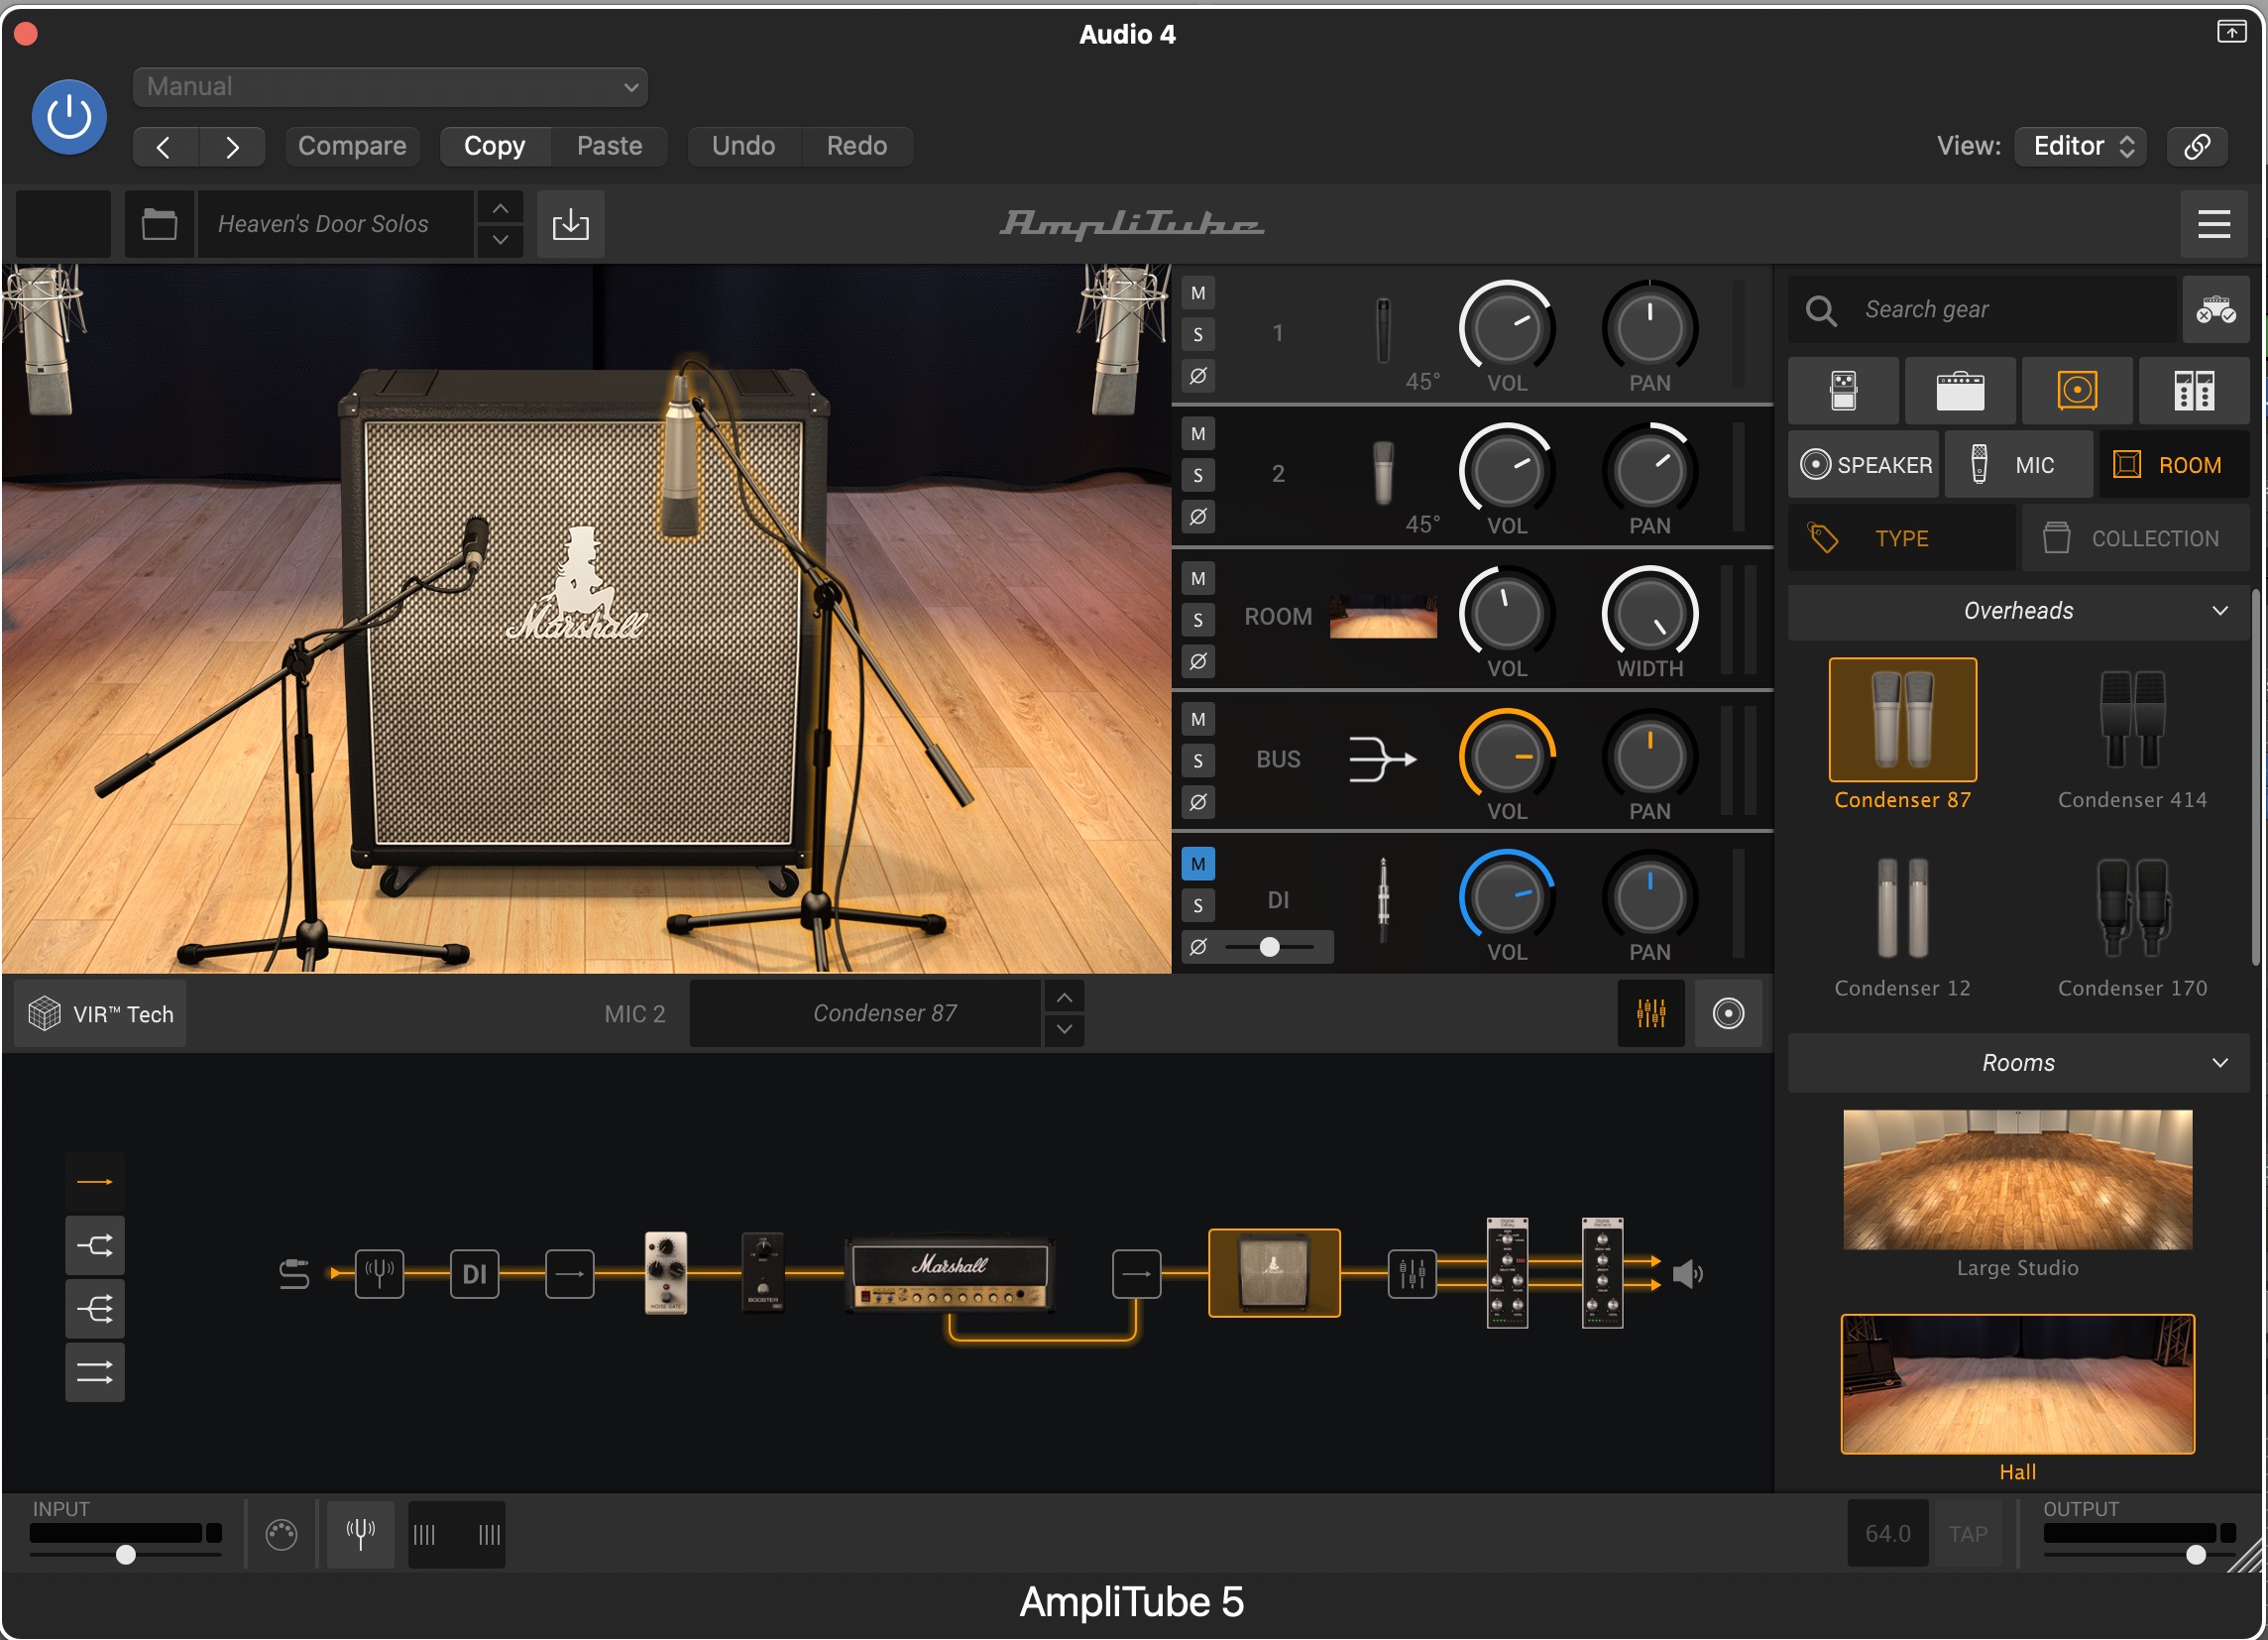Select the Marshall amp head in chain
This screenshot has height=1640, width=2268.
[949, 1273]
